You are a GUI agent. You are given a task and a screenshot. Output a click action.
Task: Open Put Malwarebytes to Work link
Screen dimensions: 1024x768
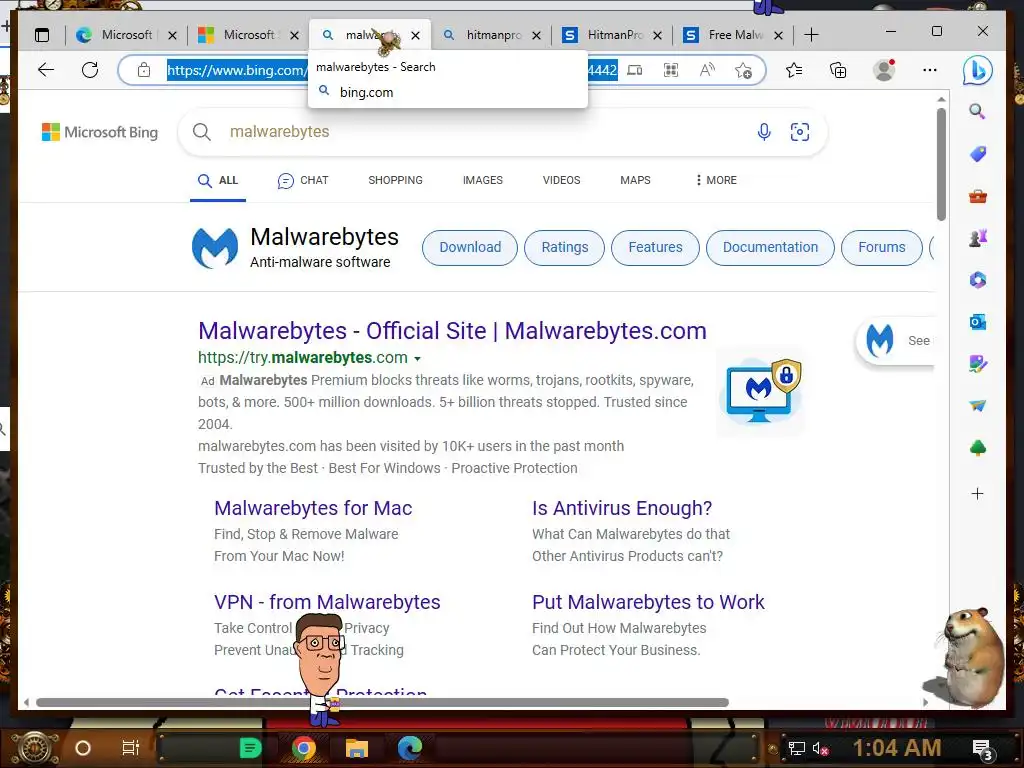coord(648,602)
